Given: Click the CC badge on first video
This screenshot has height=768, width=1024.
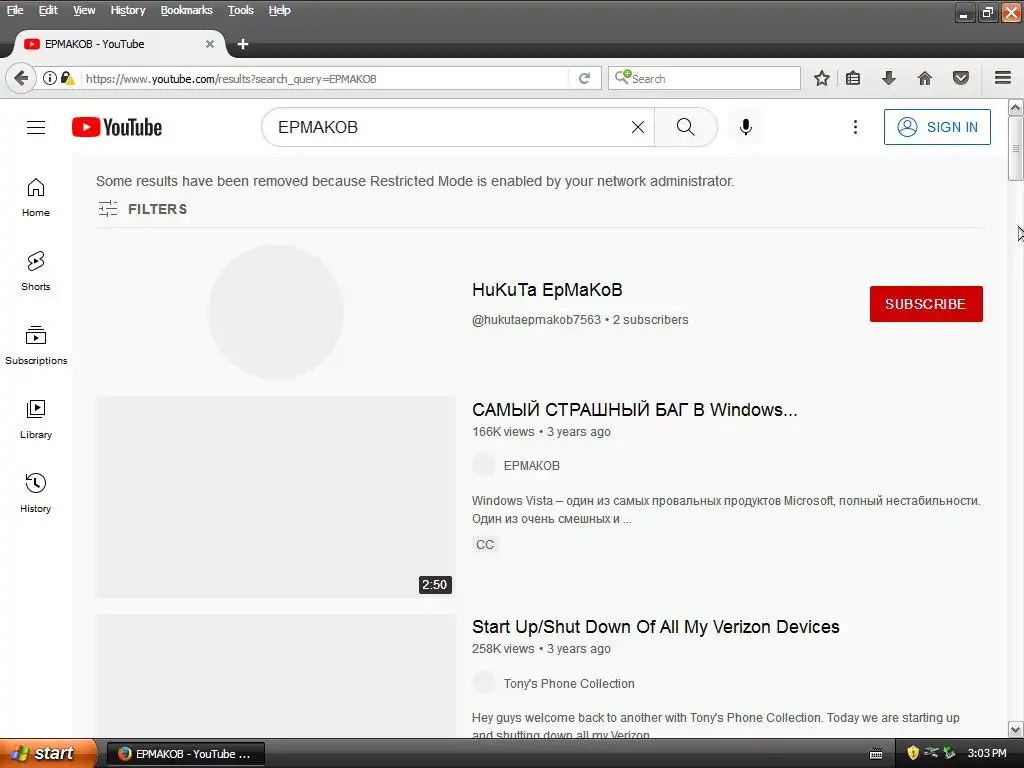Looking at the screenshot, I should tap(485, 545).
